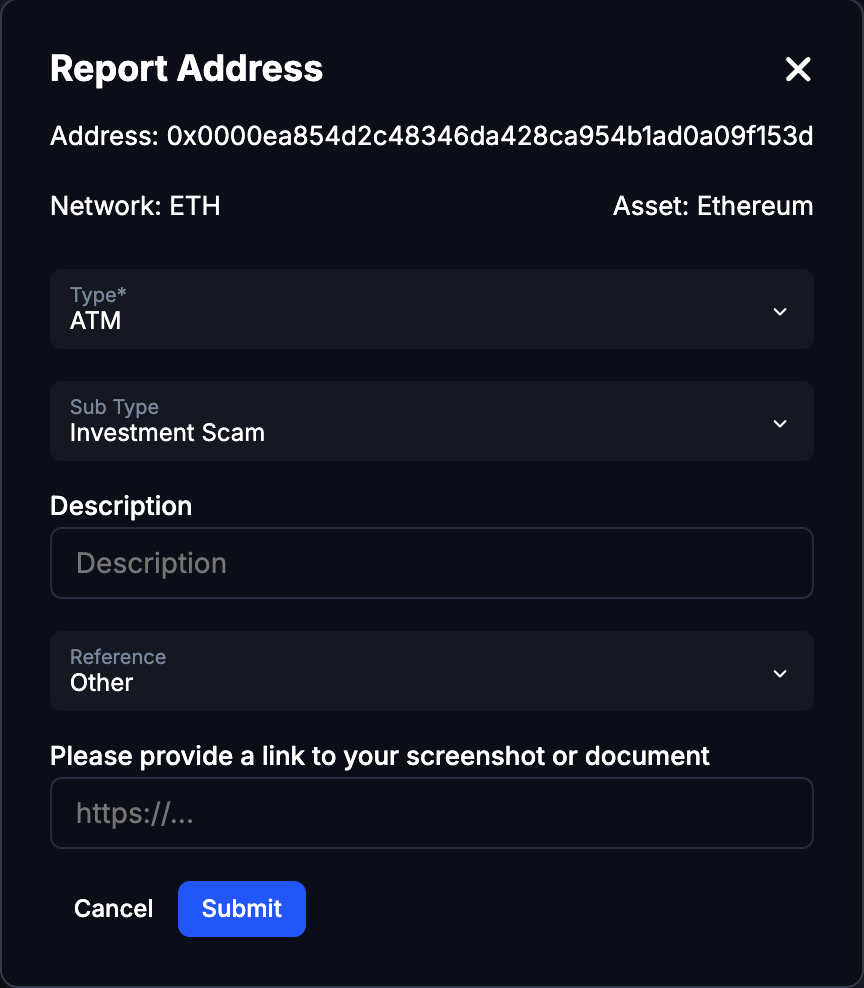The width and height of the screenshot is (864, 988).
Task: Click the Description heading
Action: (121, 506)
